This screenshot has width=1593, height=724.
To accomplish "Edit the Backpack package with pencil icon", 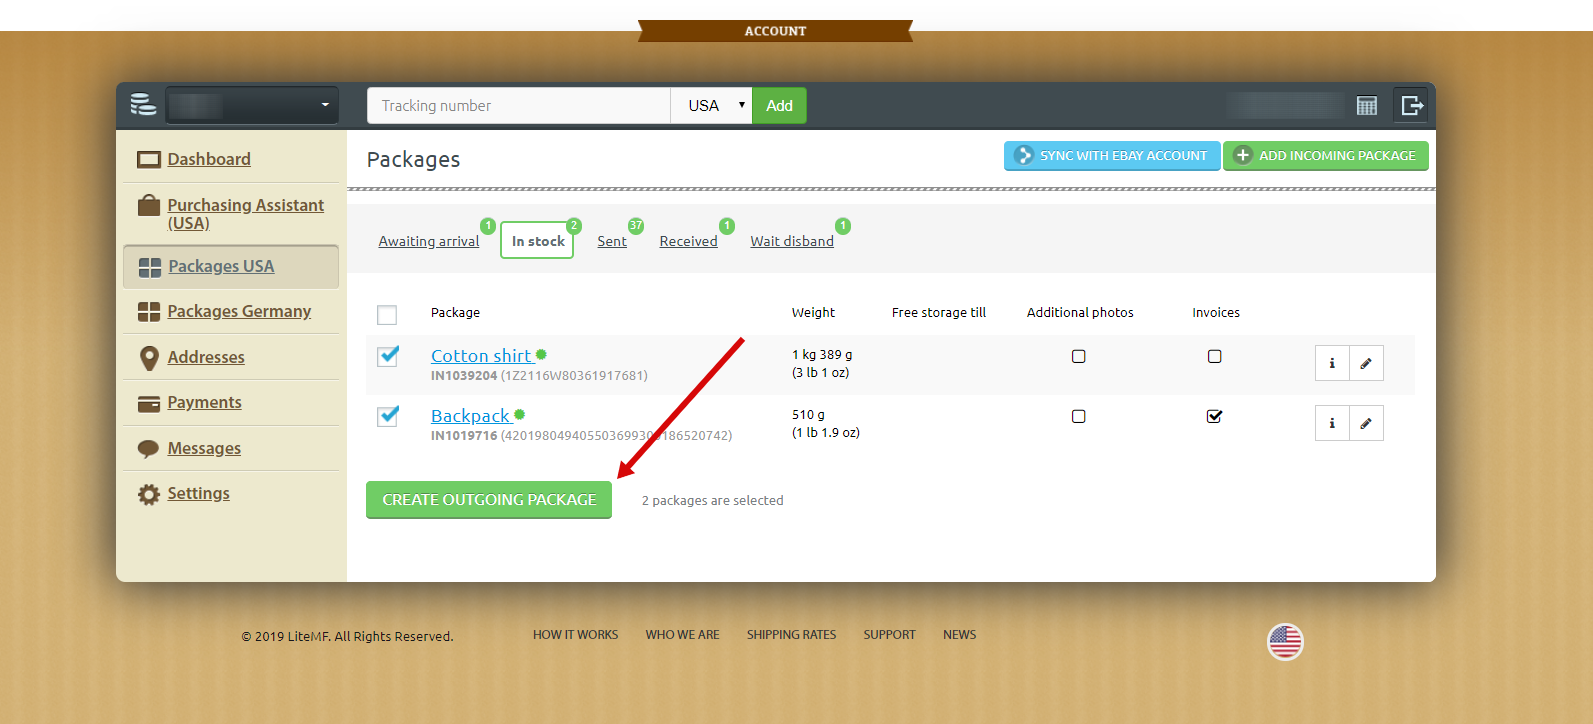I will (x=1366, y=424).
